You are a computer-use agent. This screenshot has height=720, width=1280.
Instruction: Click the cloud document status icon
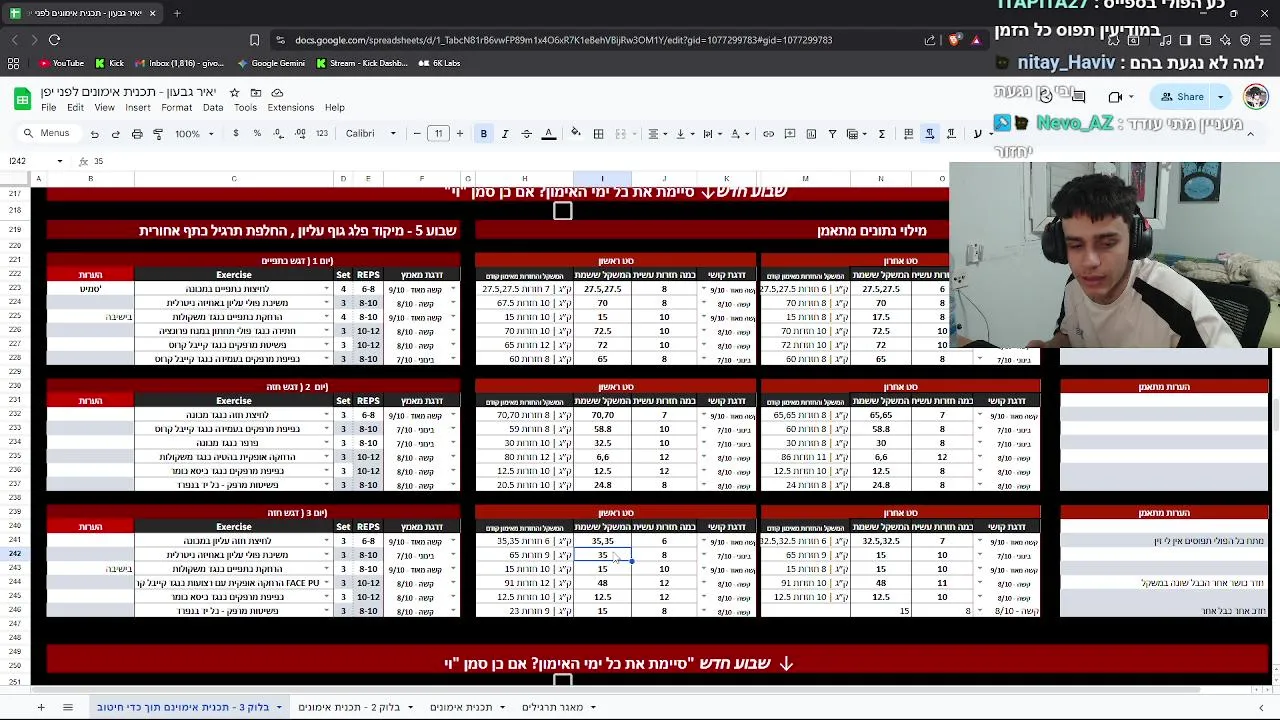(277, 93)
